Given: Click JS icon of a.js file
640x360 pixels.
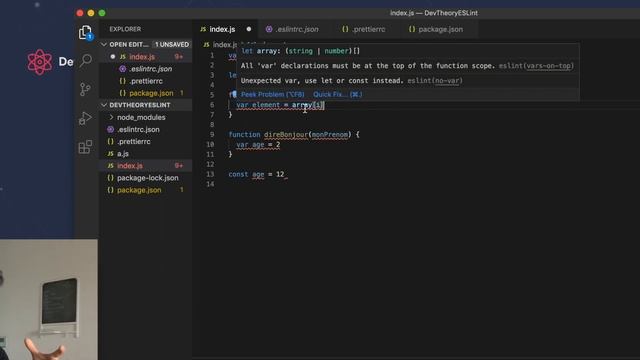Looking at the screenshot, I should (x=110, y=154).
